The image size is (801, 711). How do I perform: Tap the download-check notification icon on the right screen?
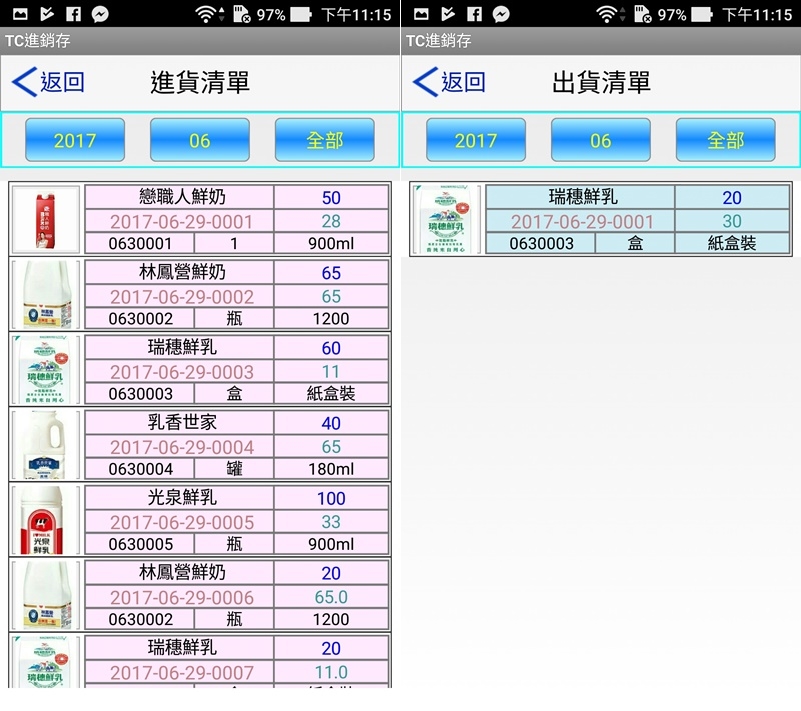(448, 14)
